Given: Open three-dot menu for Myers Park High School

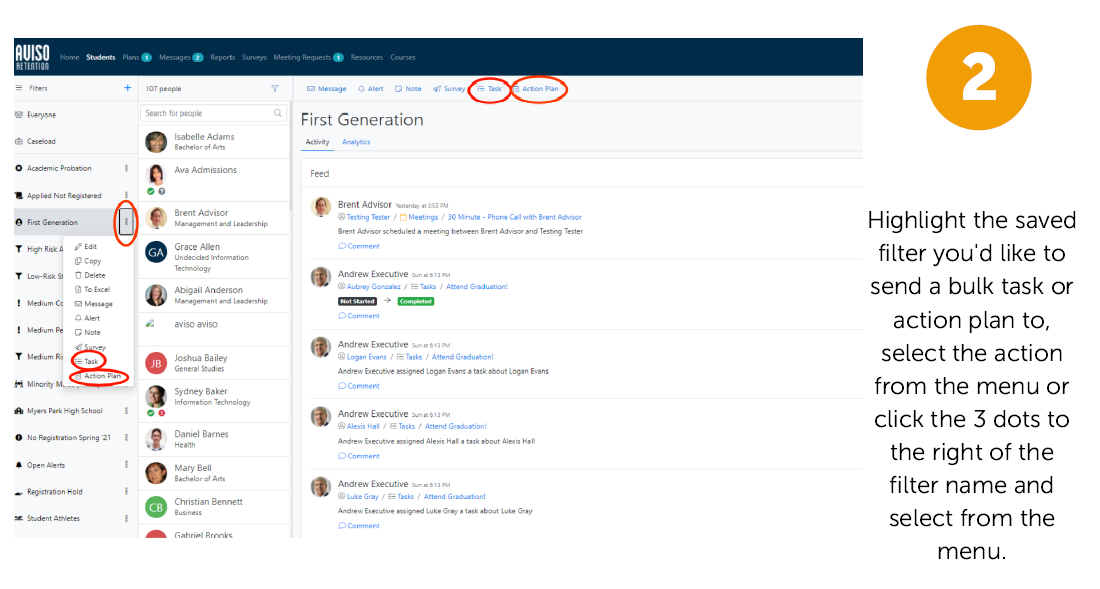Looking at the screenshot, I should point(126,411).
